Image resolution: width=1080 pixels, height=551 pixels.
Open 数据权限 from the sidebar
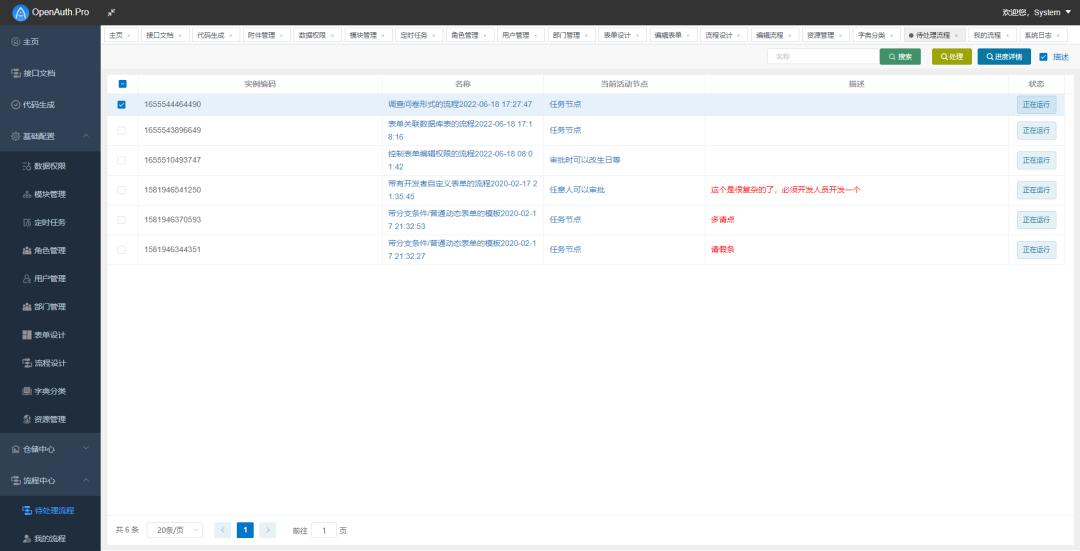coord(50,166)
